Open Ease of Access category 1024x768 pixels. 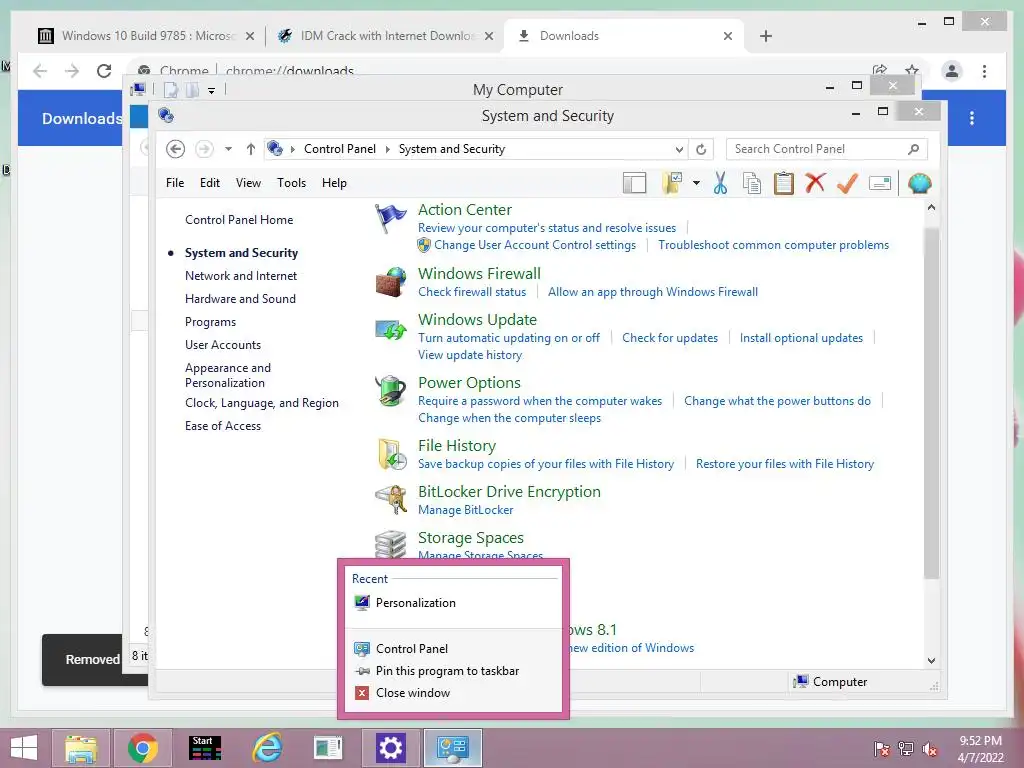223,426
